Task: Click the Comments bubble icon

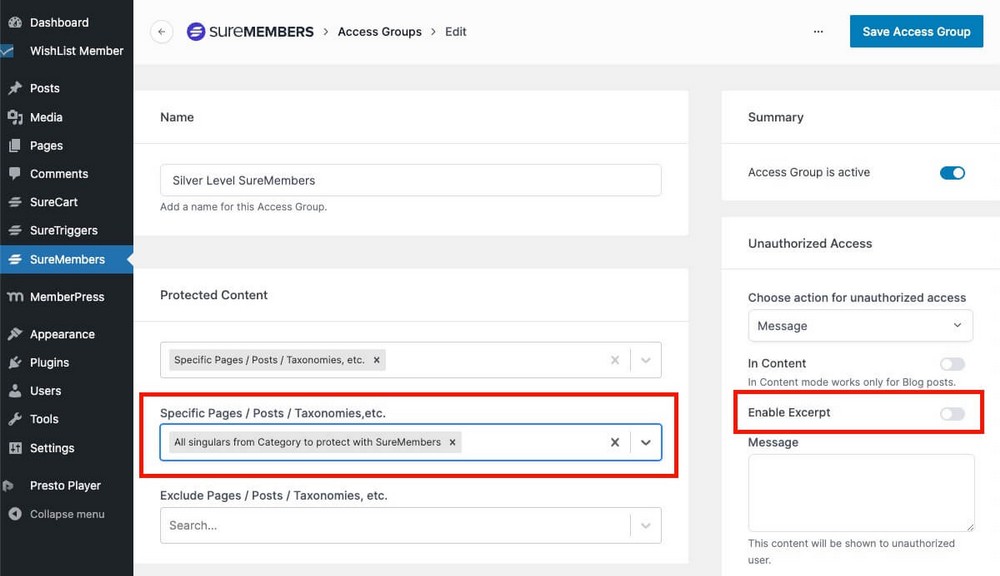Action: coord(15,174)
